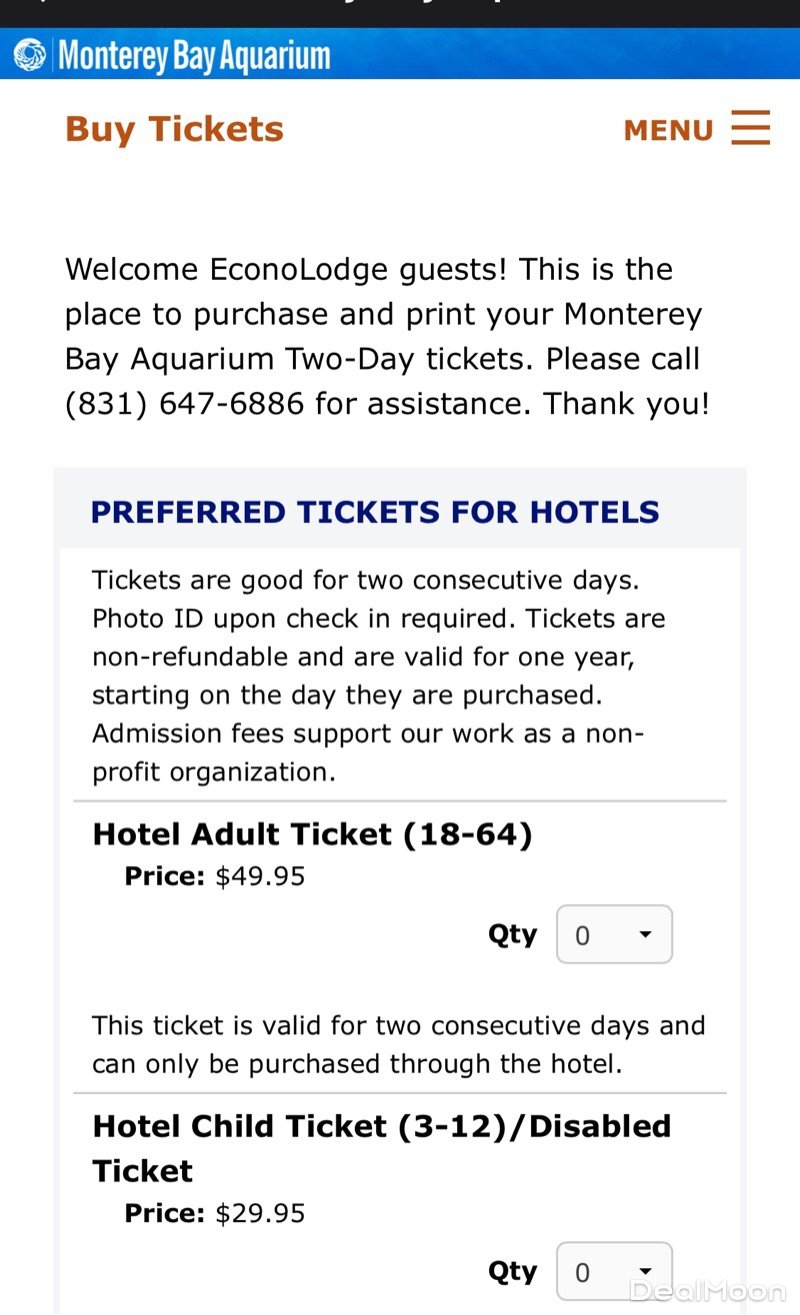Click the Qty label for child ticket

tap(512, 1272)
